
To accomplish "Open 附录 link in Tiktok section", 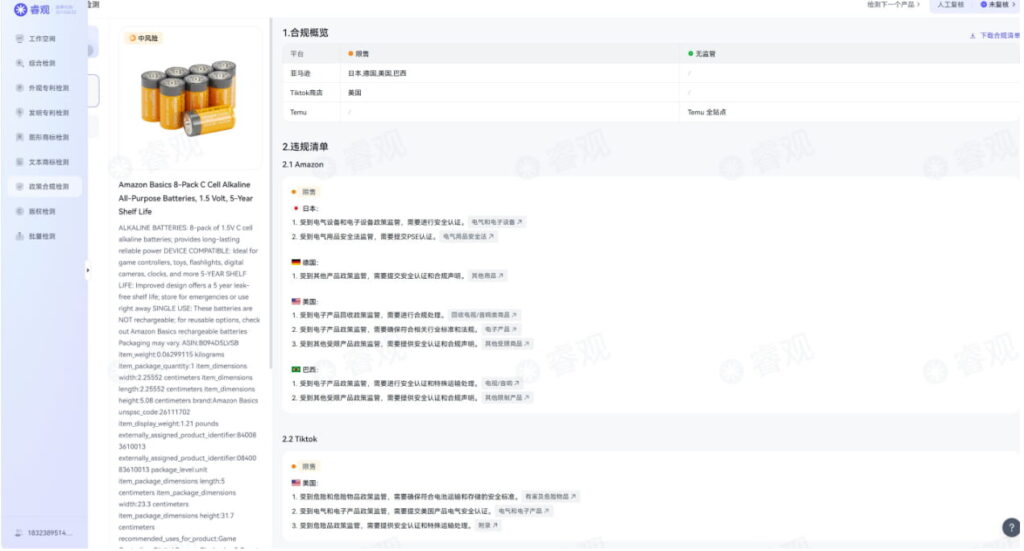I will tap(487, 526).
